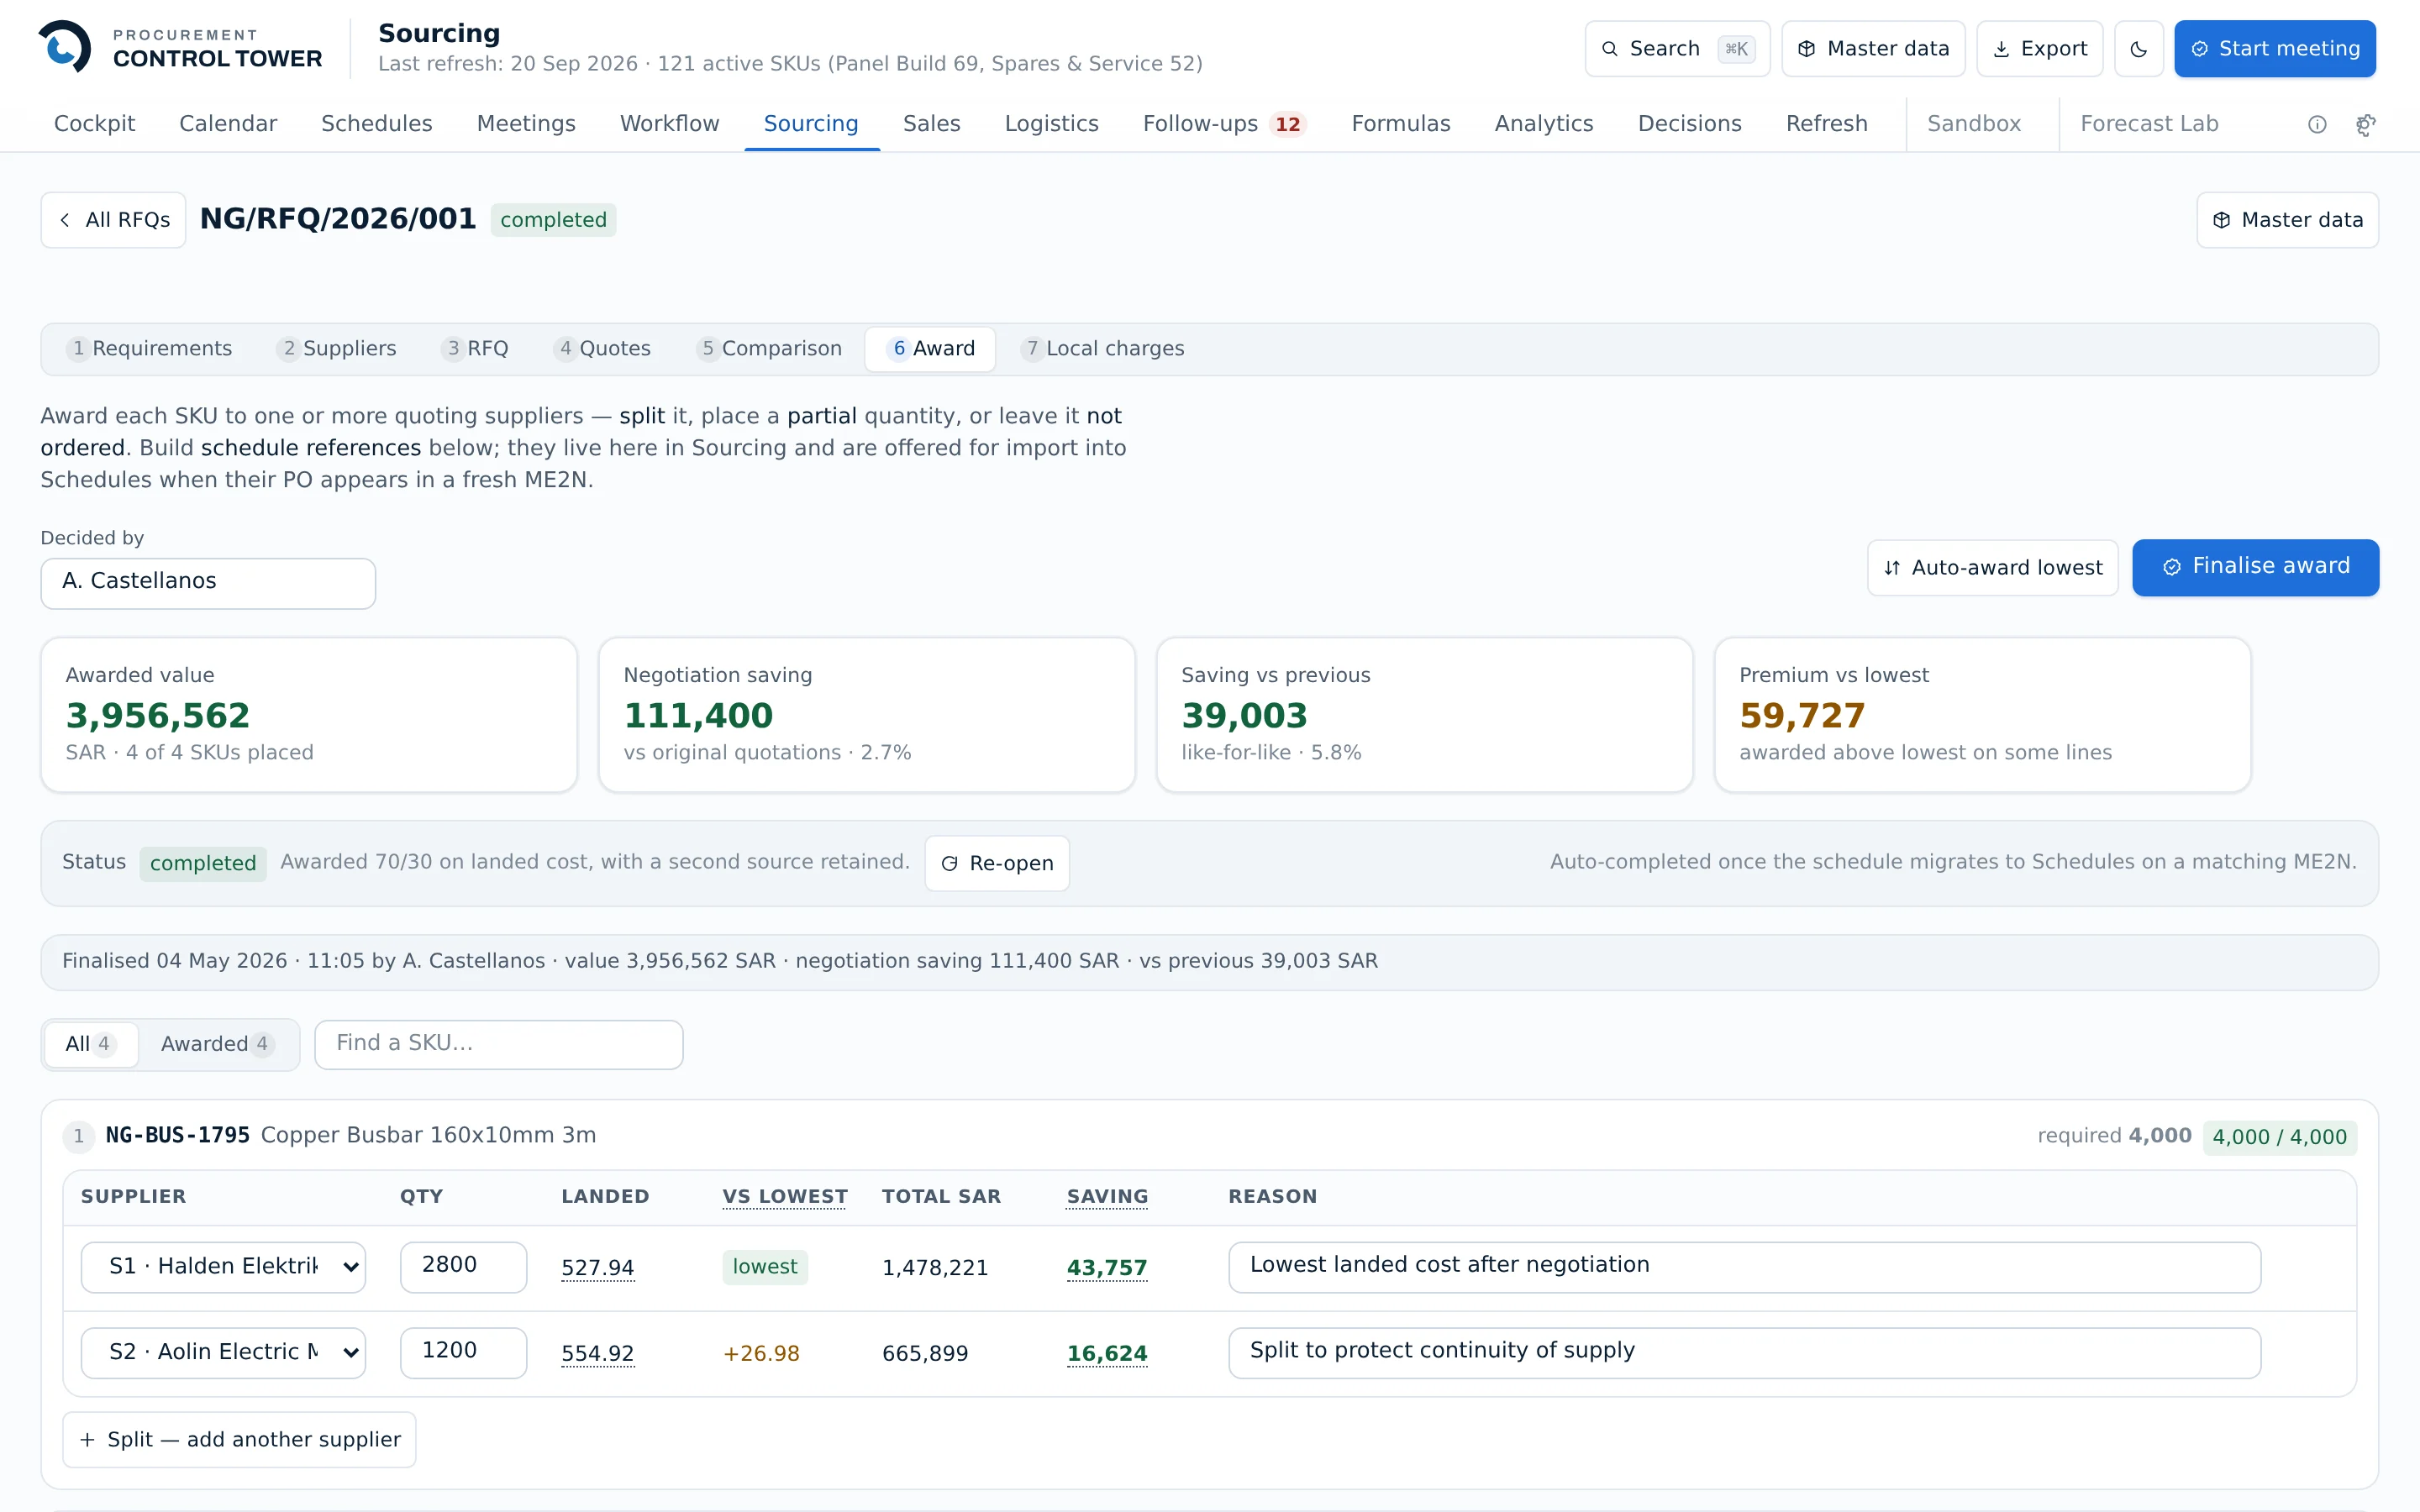Open Master data from the top header
Image resolution: width=2420 pixels, height=1512 pixels.
click(1873, 49)
